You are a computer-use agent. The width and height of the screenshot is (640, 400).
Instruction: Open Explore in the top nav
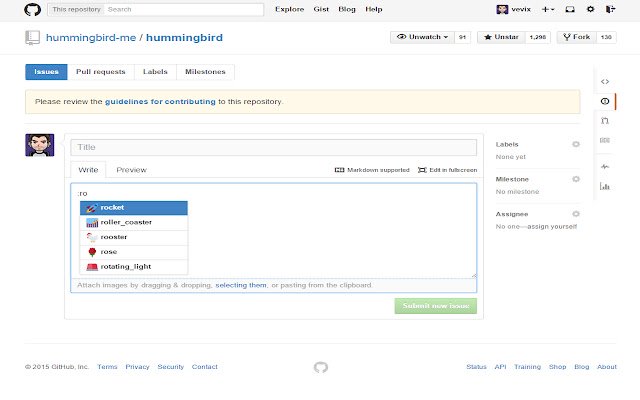tap(289, 9)
